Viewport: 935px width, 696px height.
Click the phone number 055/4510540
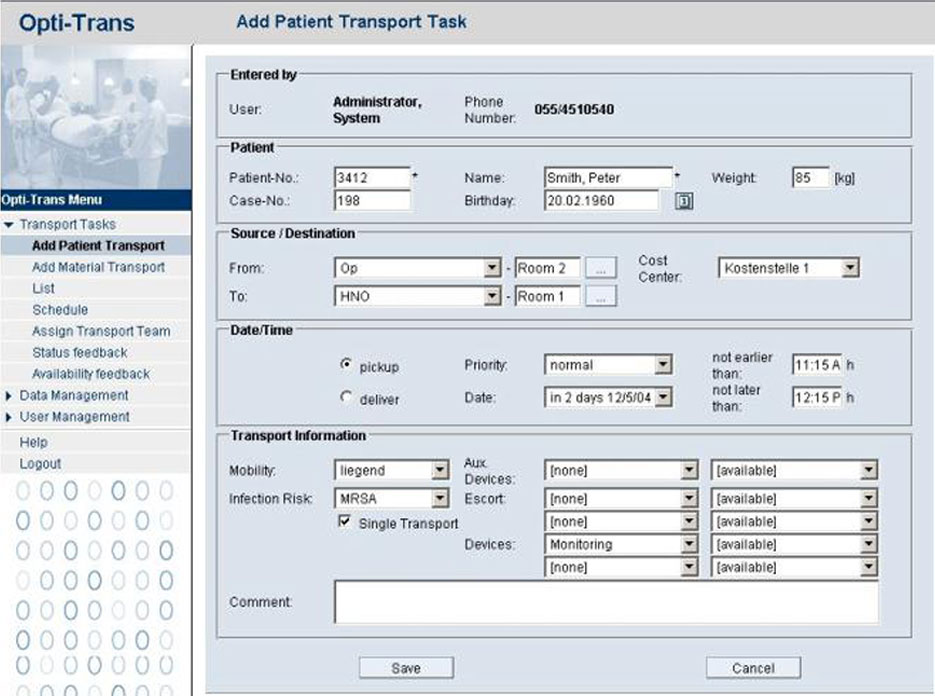coord(574,110)
